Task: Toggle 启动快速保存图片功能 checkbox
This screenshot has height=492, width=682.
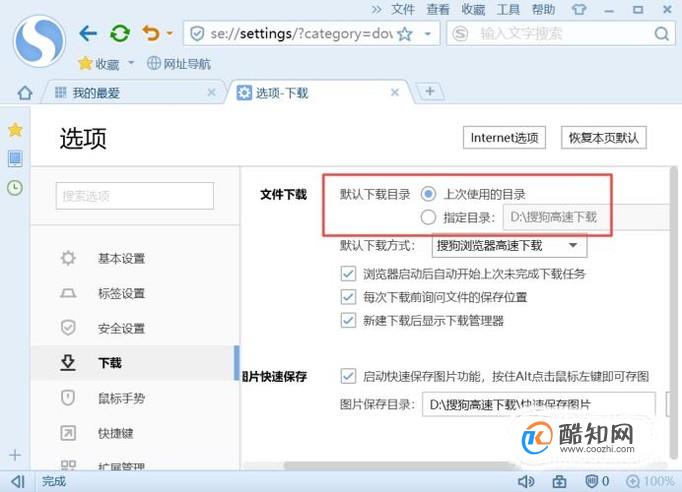Action: coord(348,376)
